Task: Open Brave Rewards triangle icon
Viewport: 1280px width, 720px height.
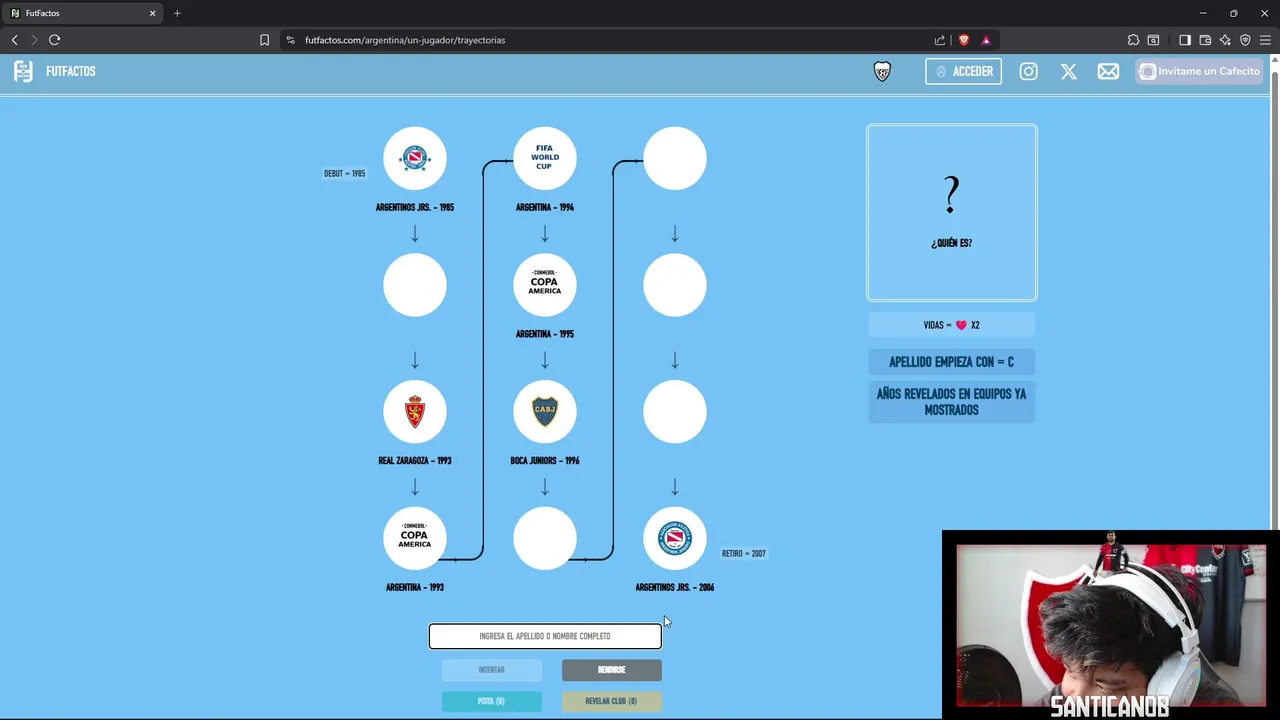Action: pos(986,40)
